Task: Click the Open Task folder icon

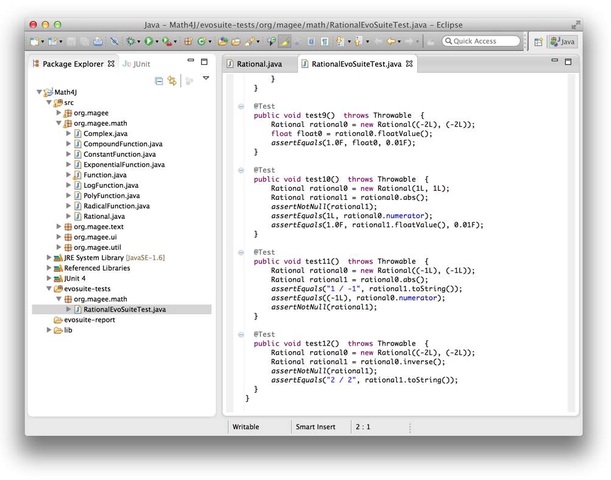Action: pos(236,41)
